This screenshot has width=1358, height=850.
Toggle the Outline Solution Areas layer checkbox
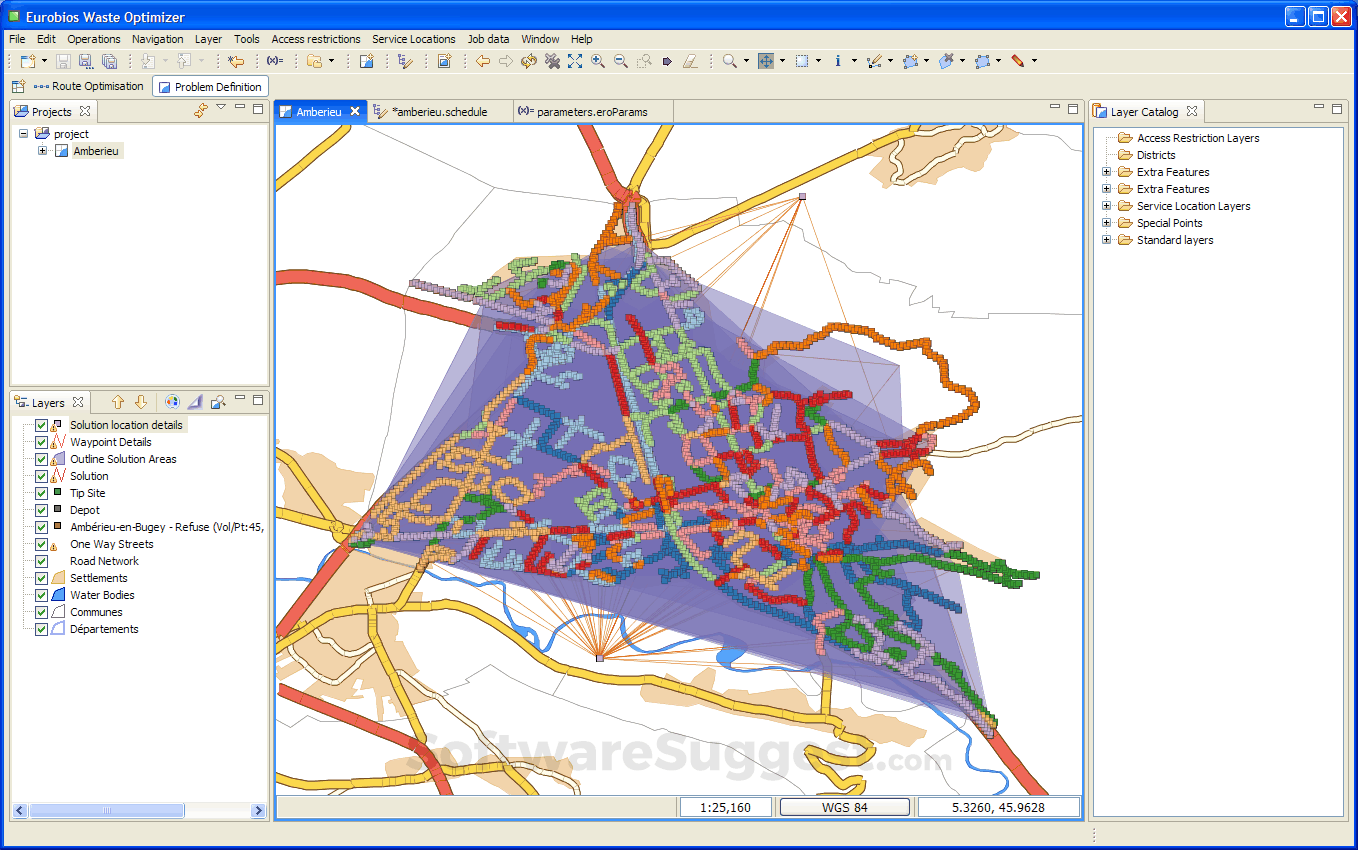tap(41, 459)
